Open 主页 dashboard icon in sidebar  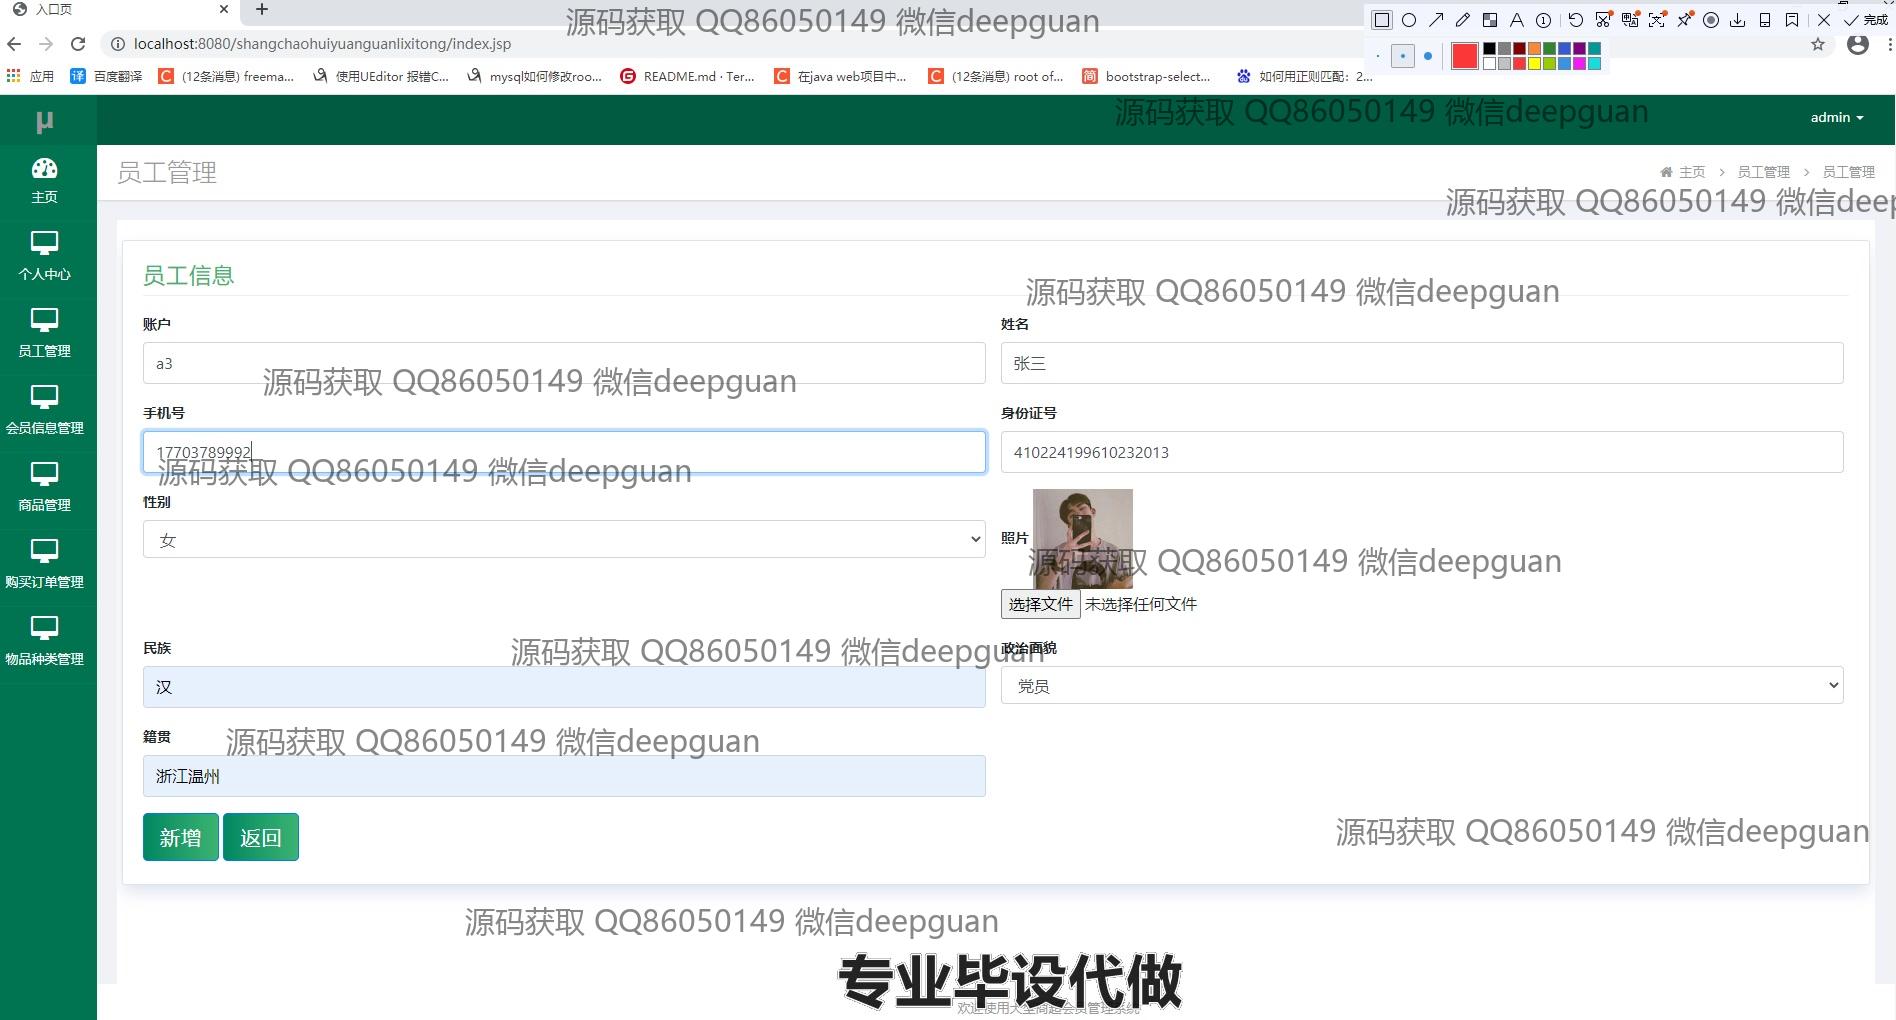(45, 180)
